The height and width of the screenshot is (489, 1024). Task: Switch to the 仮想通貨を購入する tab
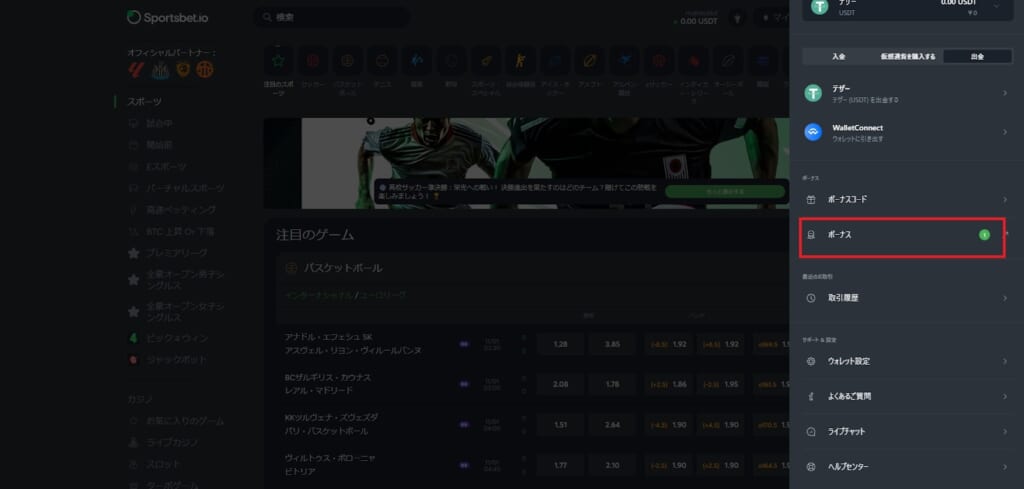(908, 57)
